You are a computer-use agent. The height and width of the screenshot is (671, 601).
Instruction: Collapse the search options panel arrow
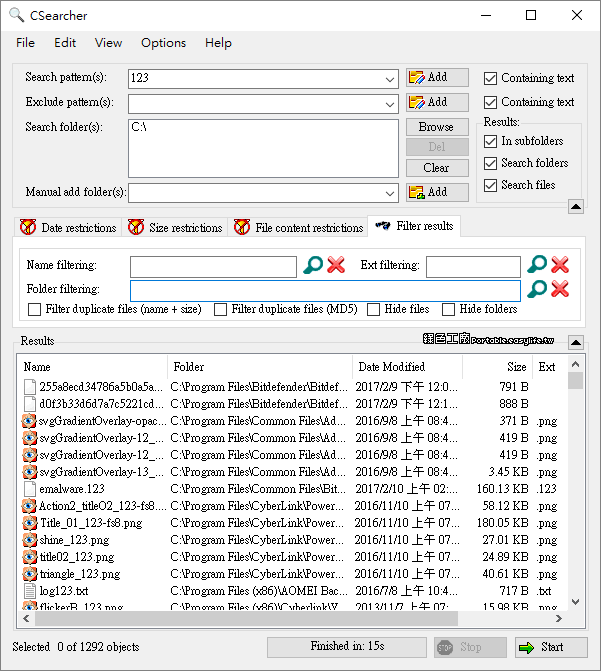[x=576, y=207]
